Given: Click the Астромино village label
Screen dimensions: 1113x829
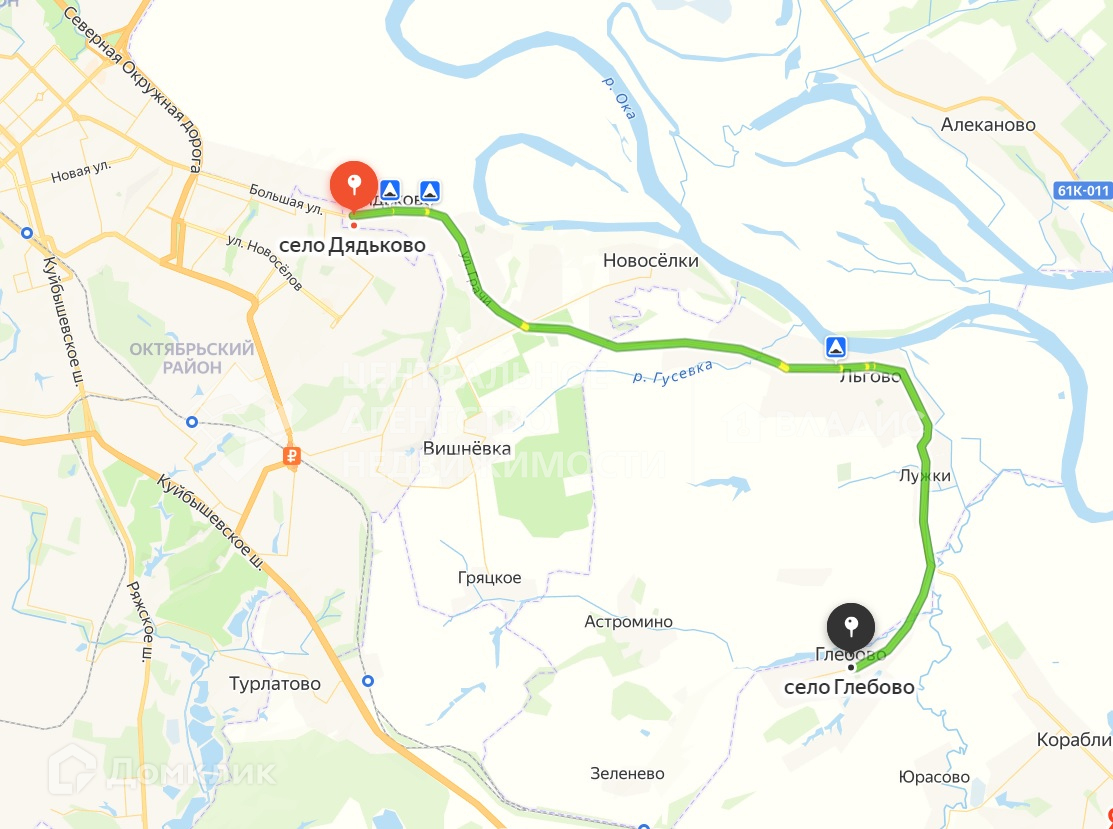Looking at the screenshot, I should (x=628, y=622).
